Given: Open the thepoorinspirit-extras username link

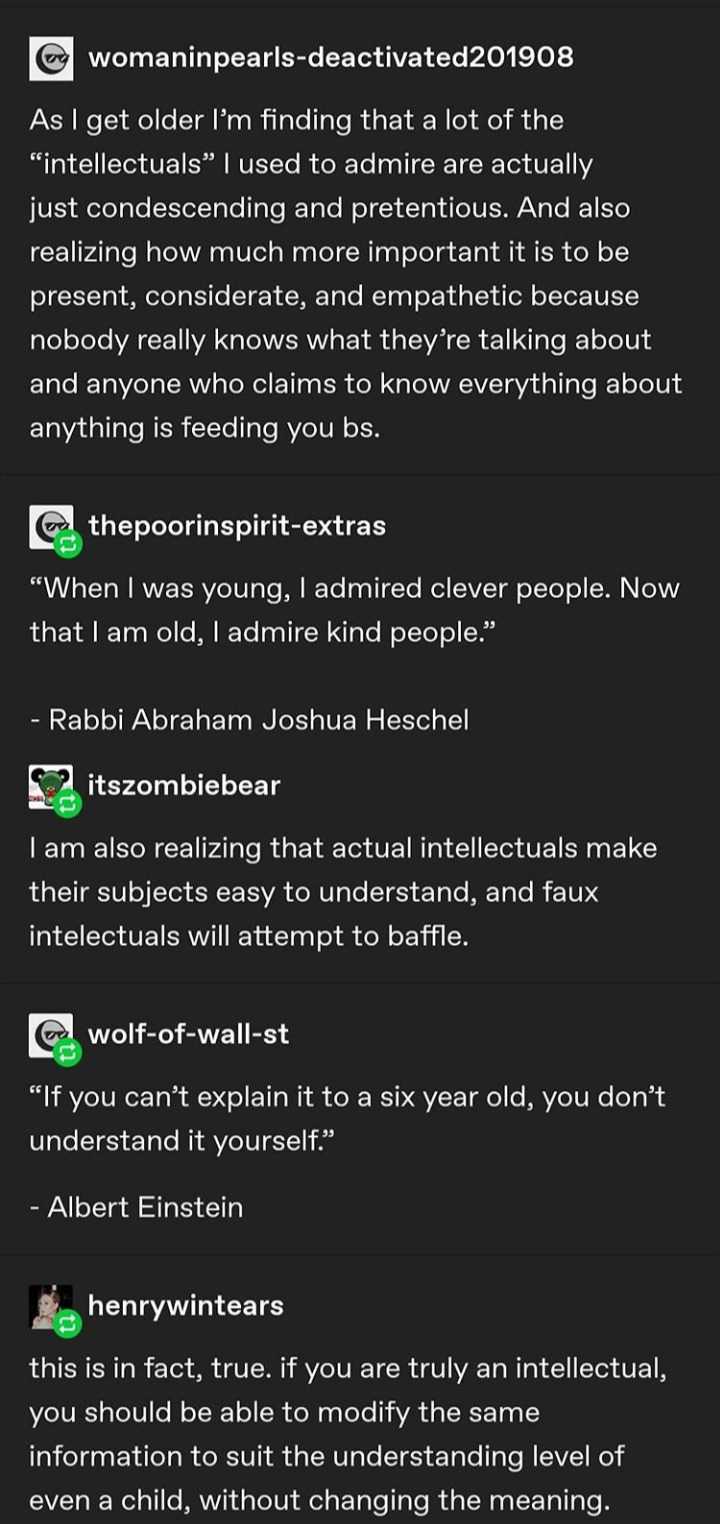Looking at the screenshot, I should coord(237,524).
